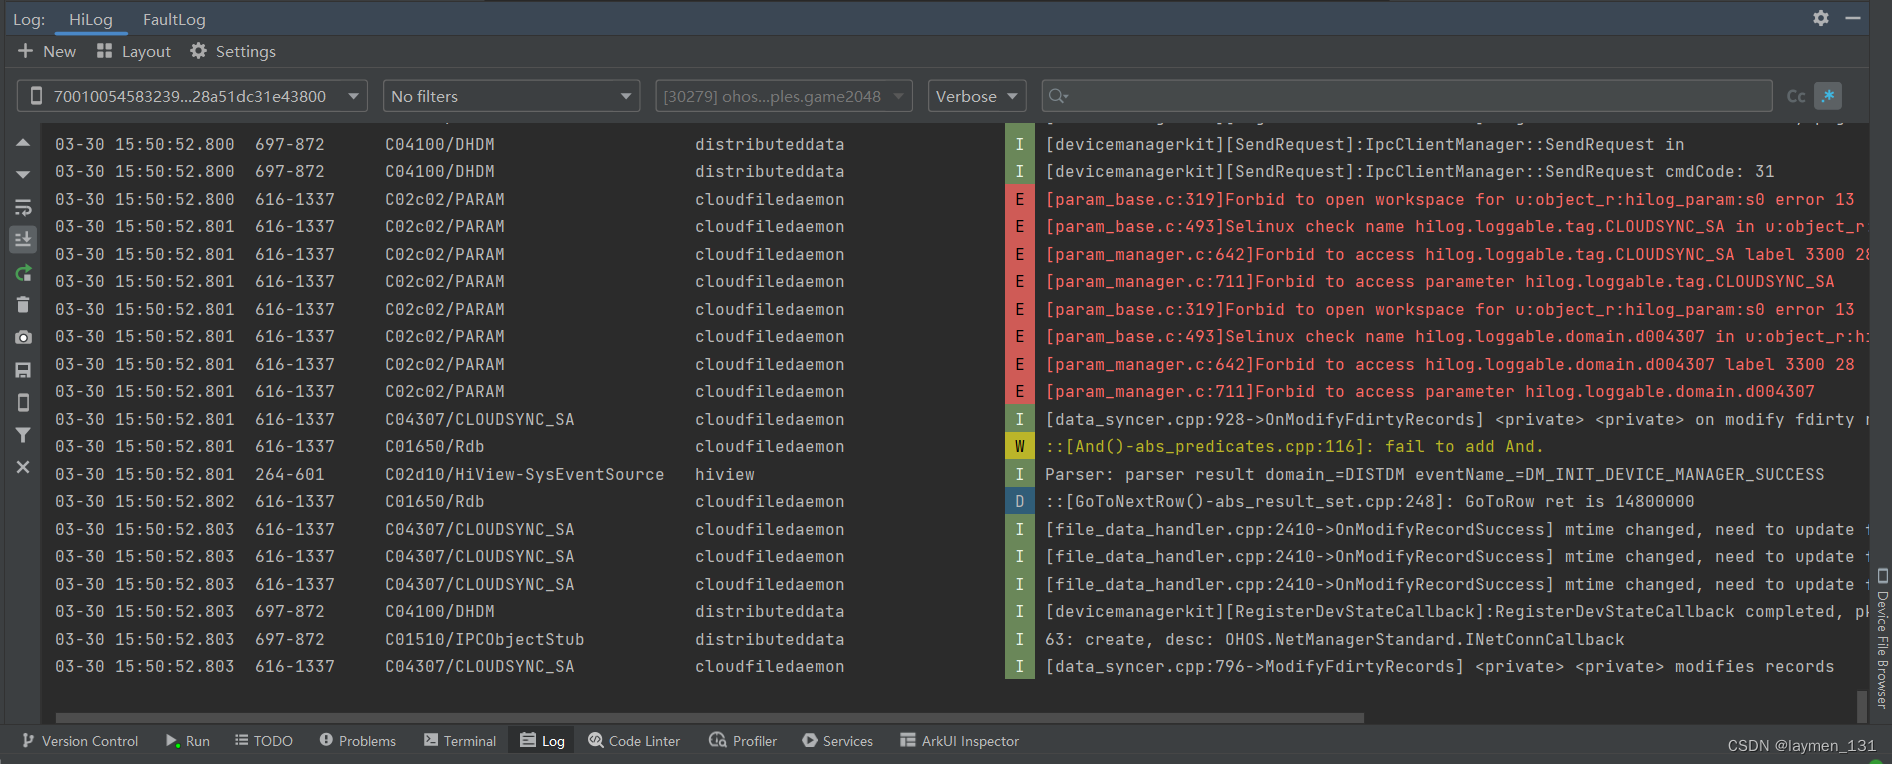Click the green restart log icon

click(x=22, y=273)
